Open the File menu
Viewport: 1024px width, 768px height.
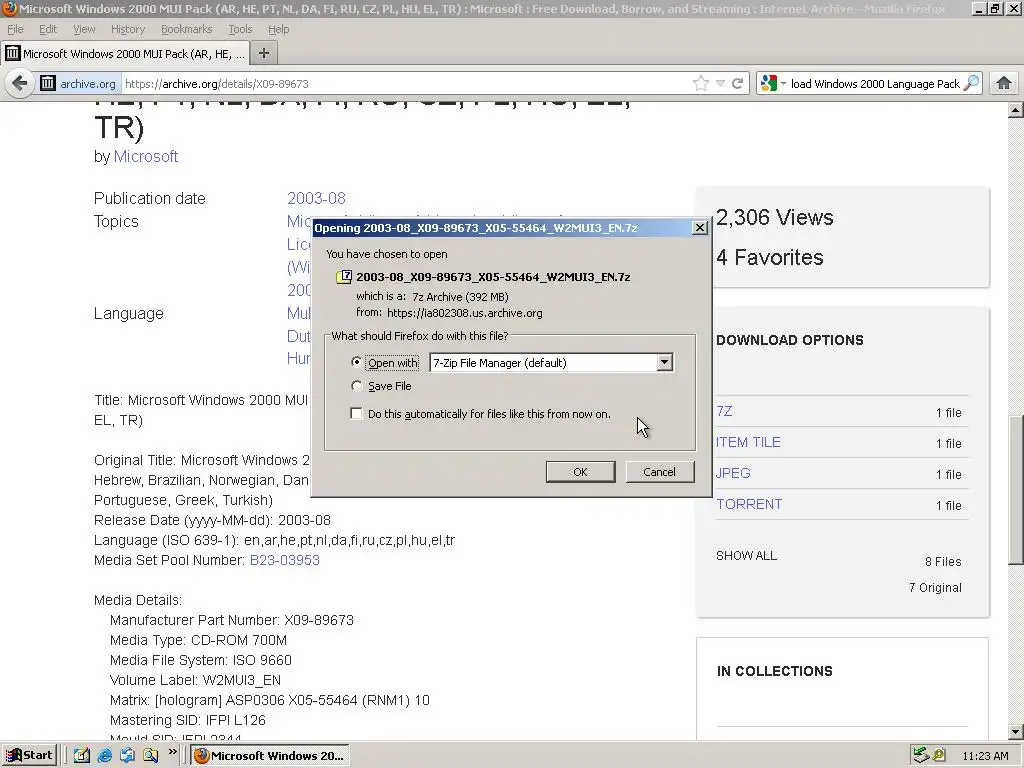pyautogui.click(x=15, y=29)
